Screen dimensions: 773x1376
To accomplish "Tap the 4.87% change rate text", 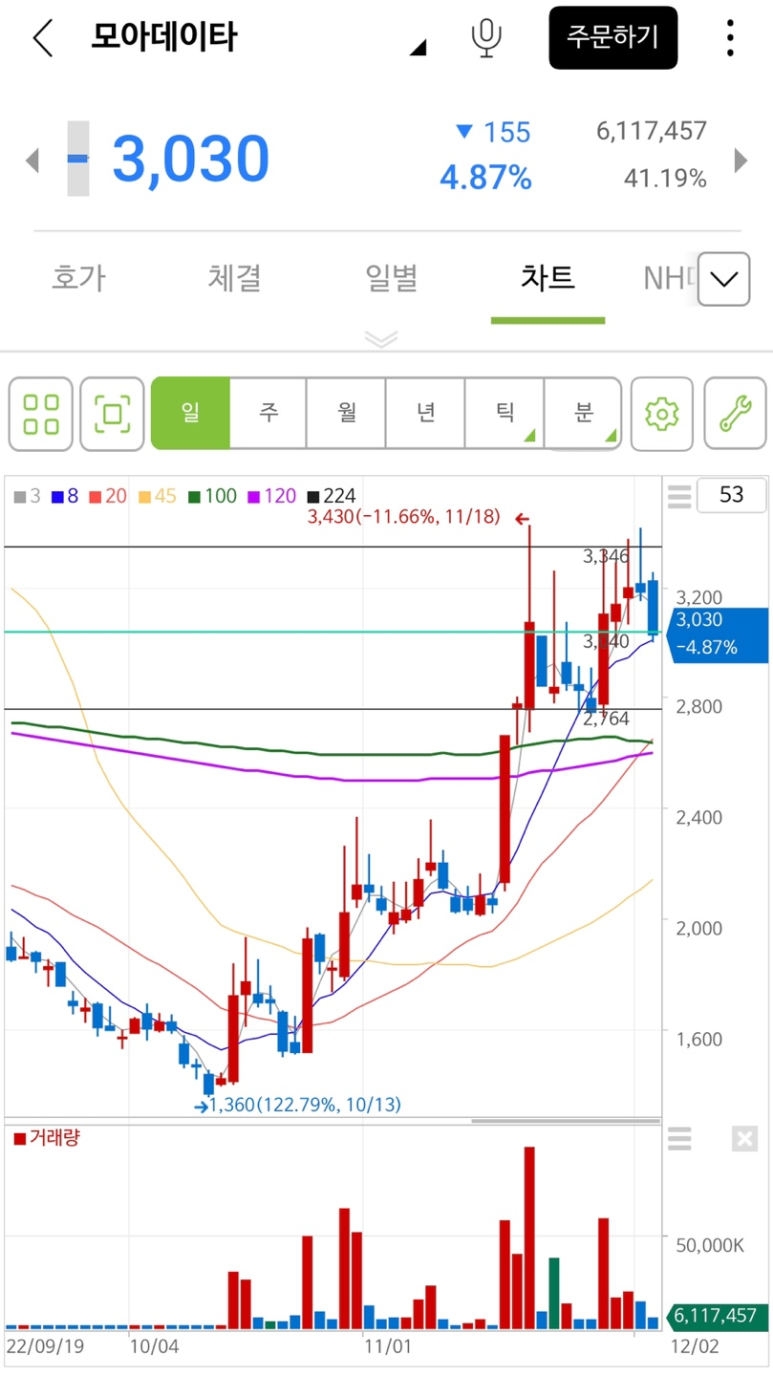I will click(x=486, y=179).
